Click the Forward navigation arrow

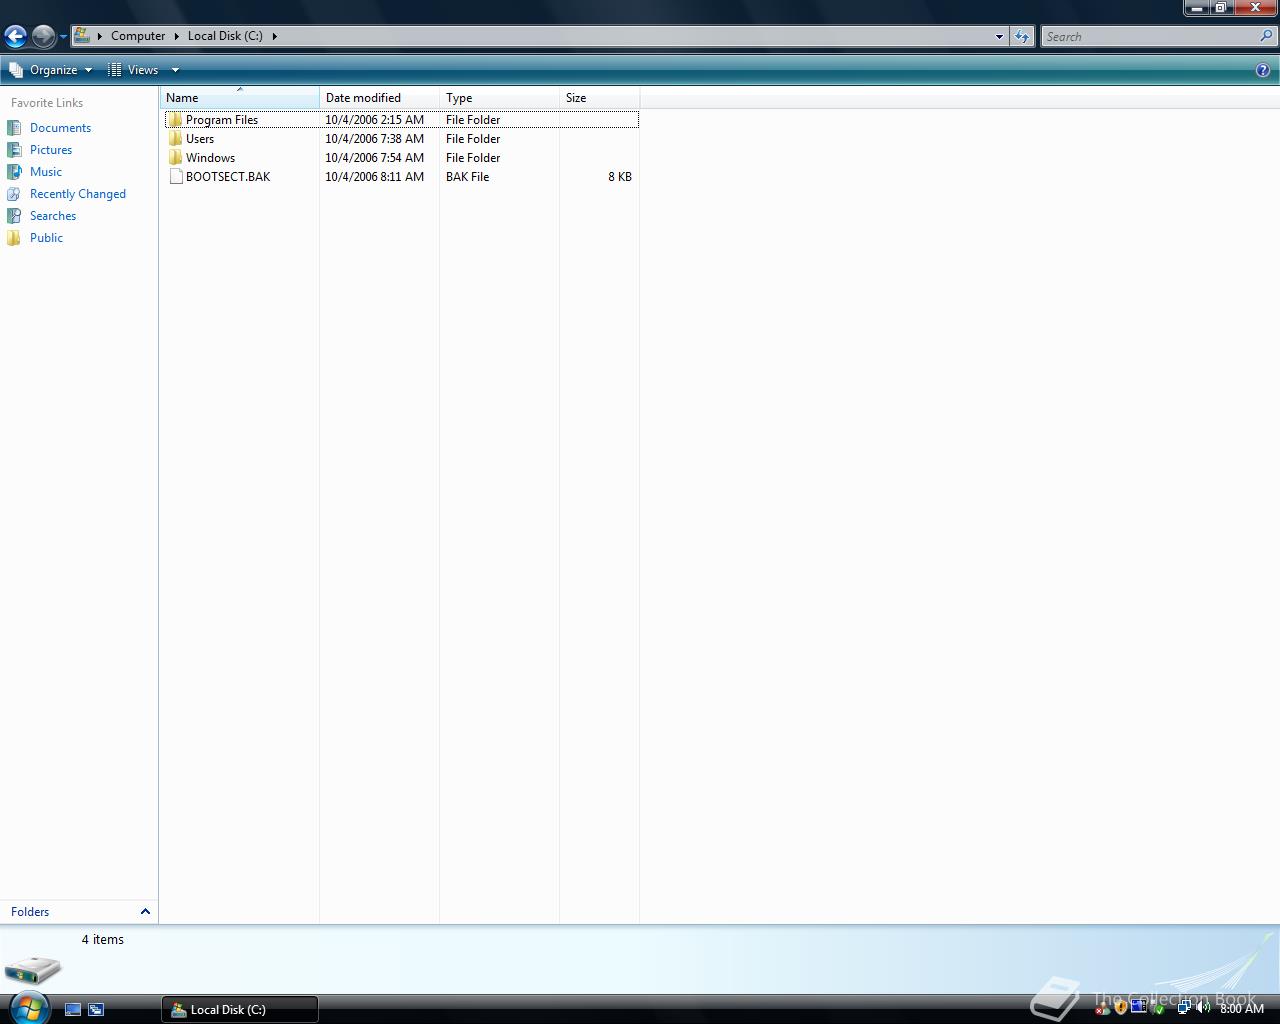click(x=43, y=37)
